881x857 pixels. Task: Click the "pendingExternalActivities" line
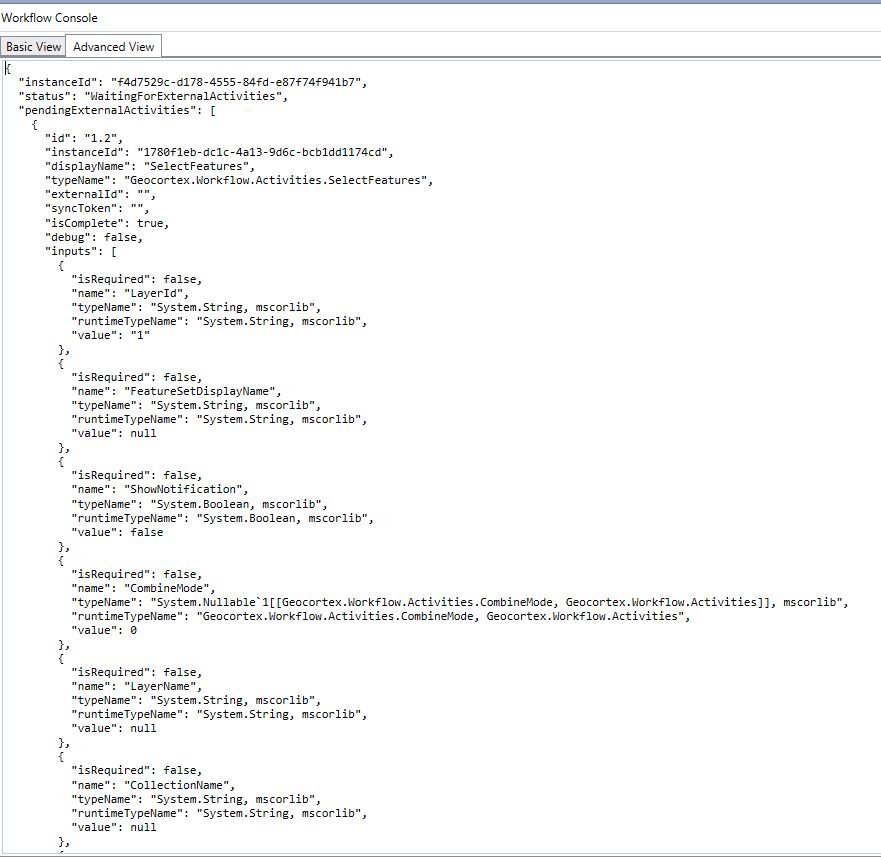tap(117, 111)
